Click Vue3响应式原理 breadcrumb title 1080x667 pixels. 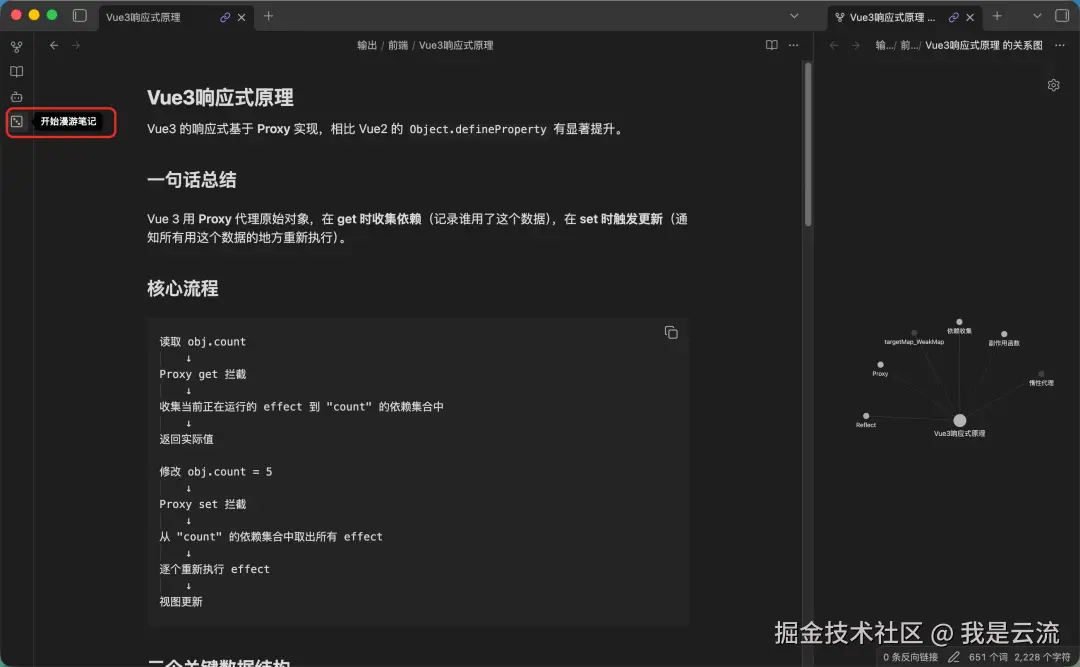click(456, 45)
